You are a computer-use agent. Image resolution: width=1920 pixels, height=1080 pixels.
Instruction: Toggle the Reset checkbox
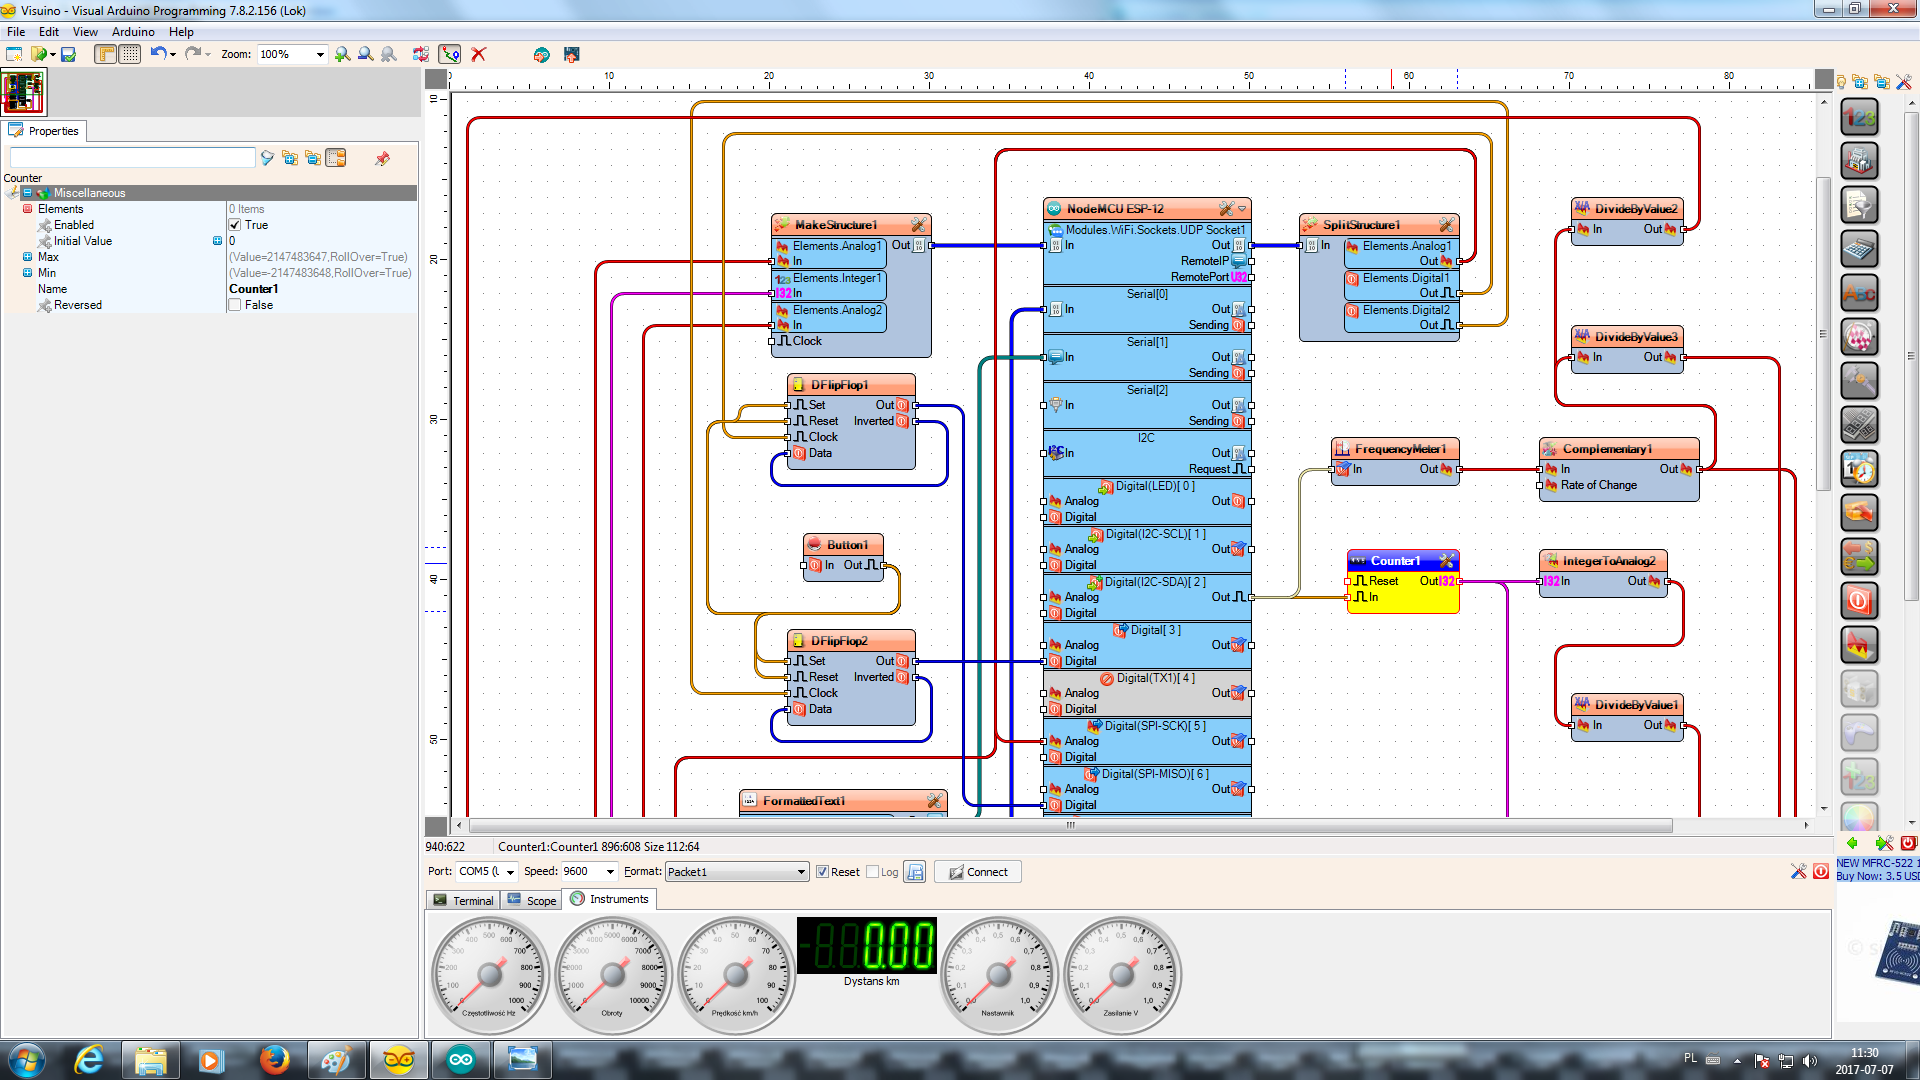(822, 872)
